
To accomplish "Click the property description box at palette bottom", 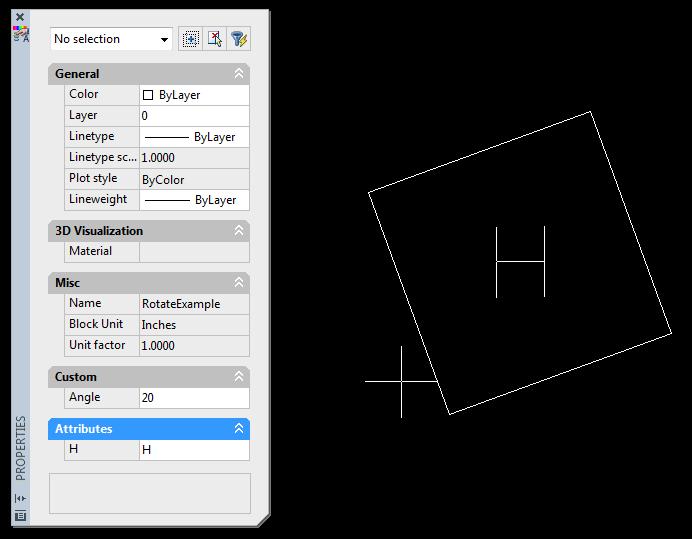I will pos(150,494).
